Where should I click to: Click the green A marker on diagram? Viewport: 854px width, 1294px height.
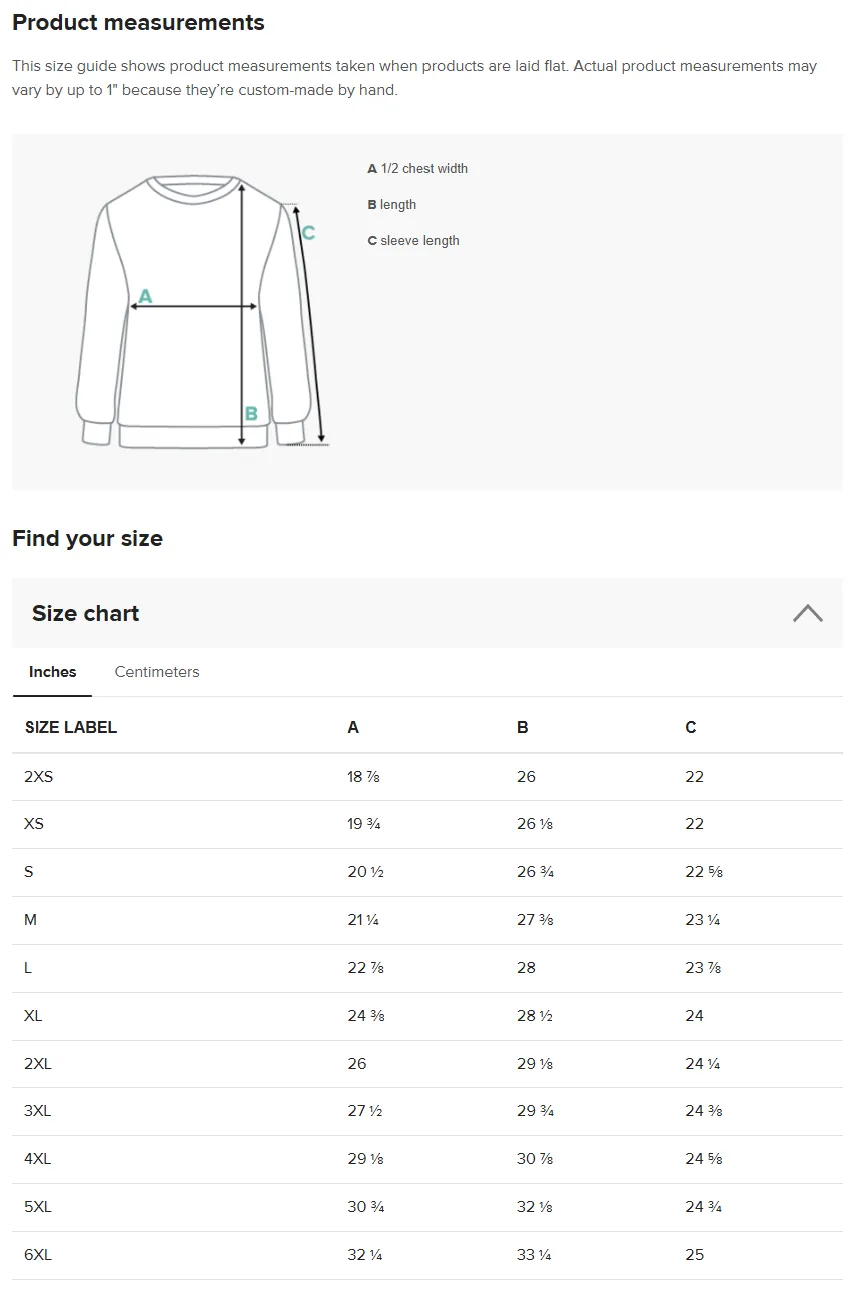(145, 296)
